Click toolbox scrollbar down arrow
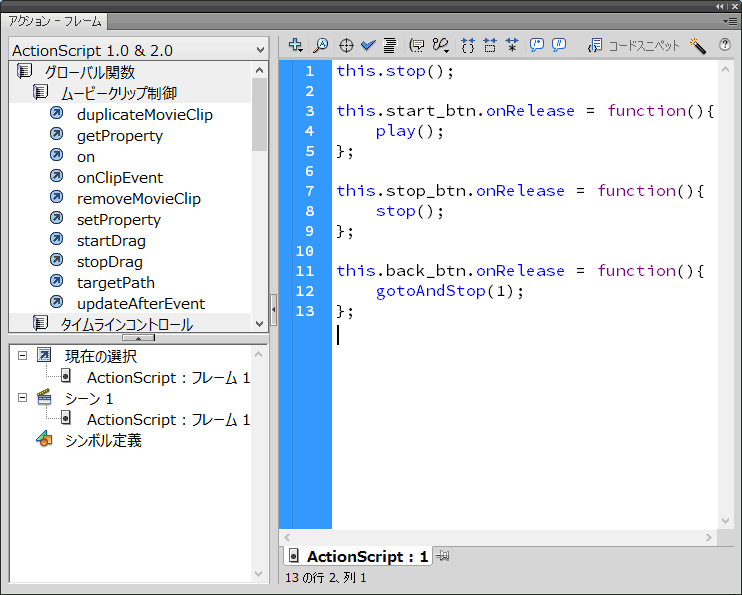 point(259,324)
